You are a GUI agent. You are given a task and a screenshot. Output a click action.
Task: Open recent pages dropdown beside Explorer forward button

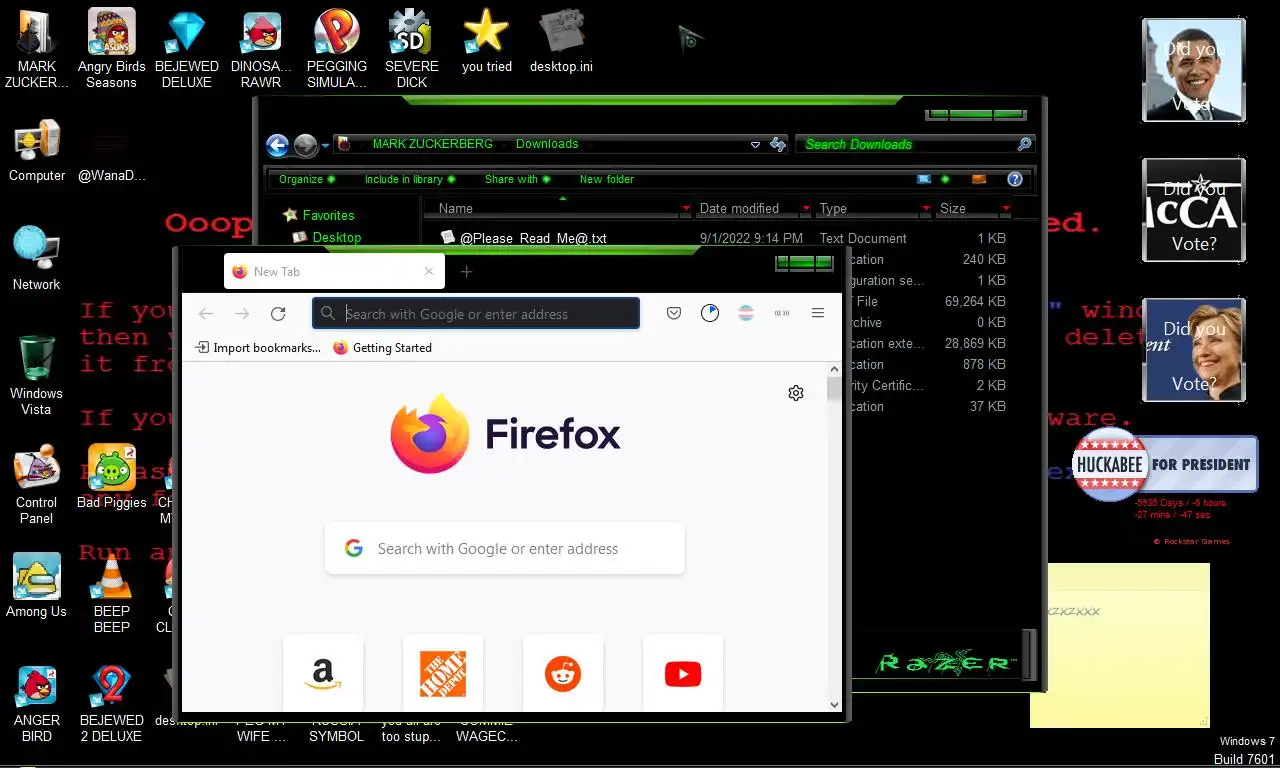(325, 146)
